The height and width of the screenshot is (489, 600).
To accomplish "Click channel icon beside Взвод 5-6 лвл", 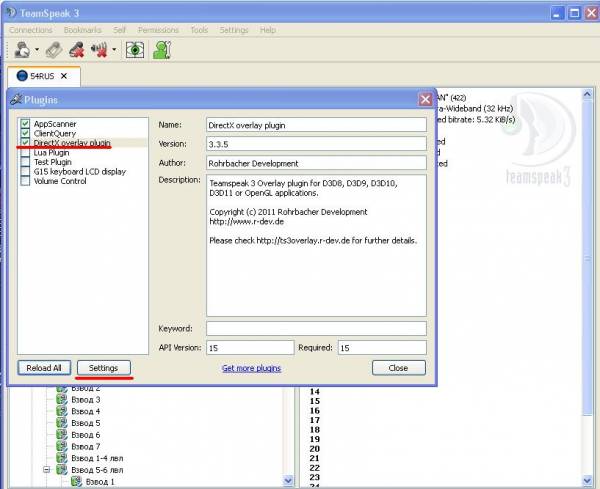I will (x=62, y=469).
